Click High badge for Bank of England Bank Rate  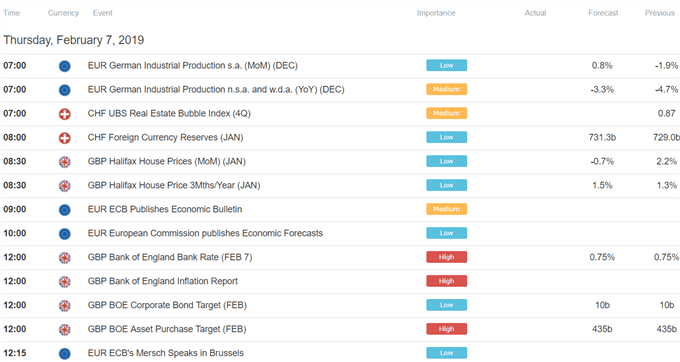click(447, 257)
